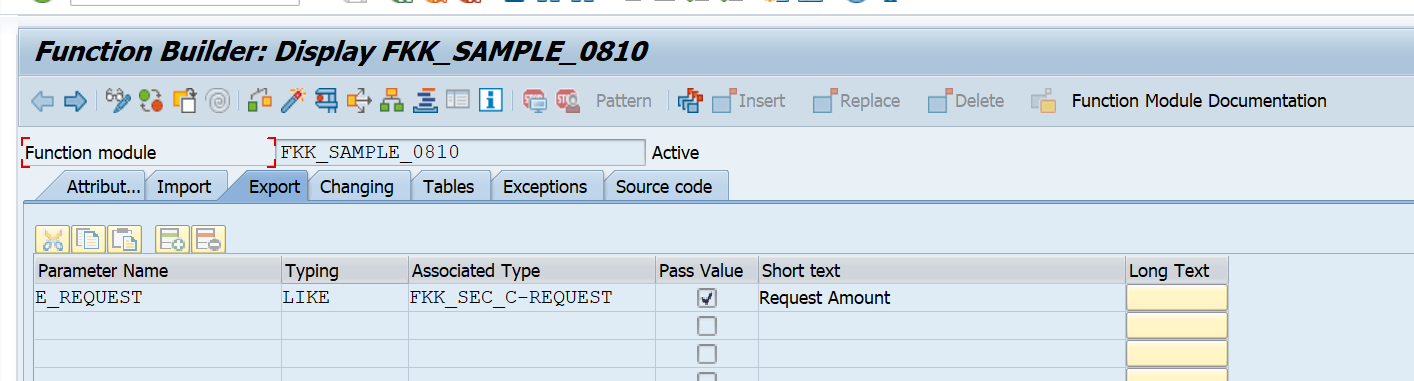Click the LIKE typing cell

(345, 298)
